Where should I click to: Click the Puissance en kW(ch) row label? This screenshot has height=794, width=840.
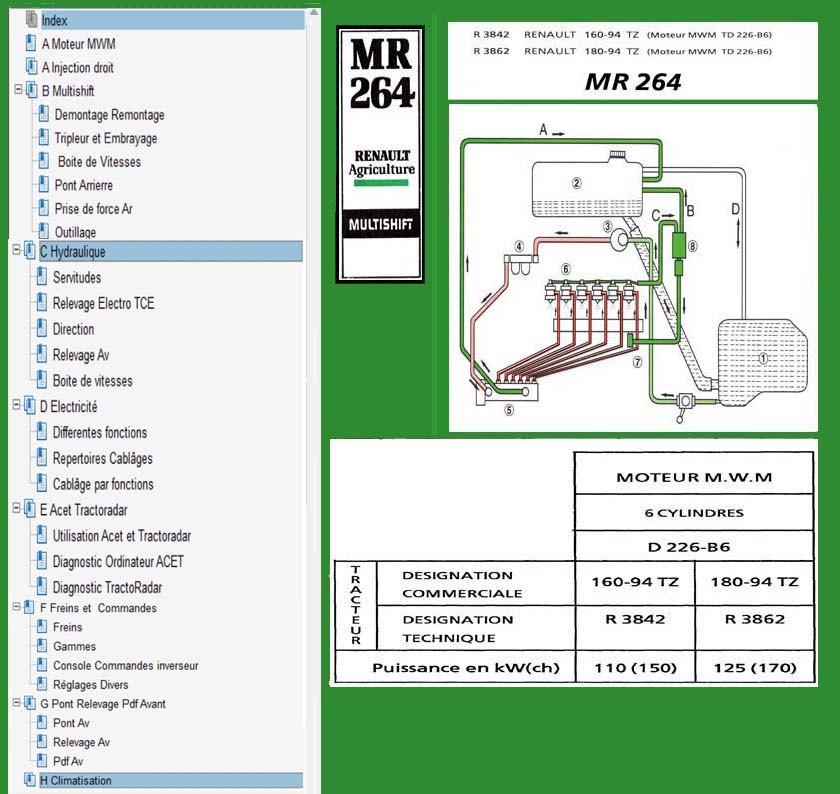pos(466,668)
